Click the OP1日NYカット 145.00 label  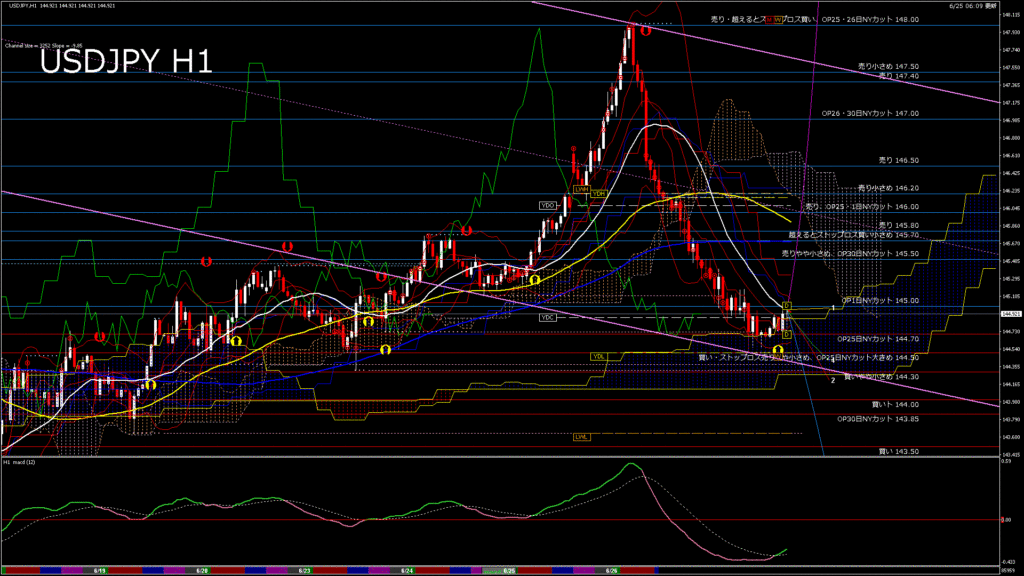click(x=880, y=300)
